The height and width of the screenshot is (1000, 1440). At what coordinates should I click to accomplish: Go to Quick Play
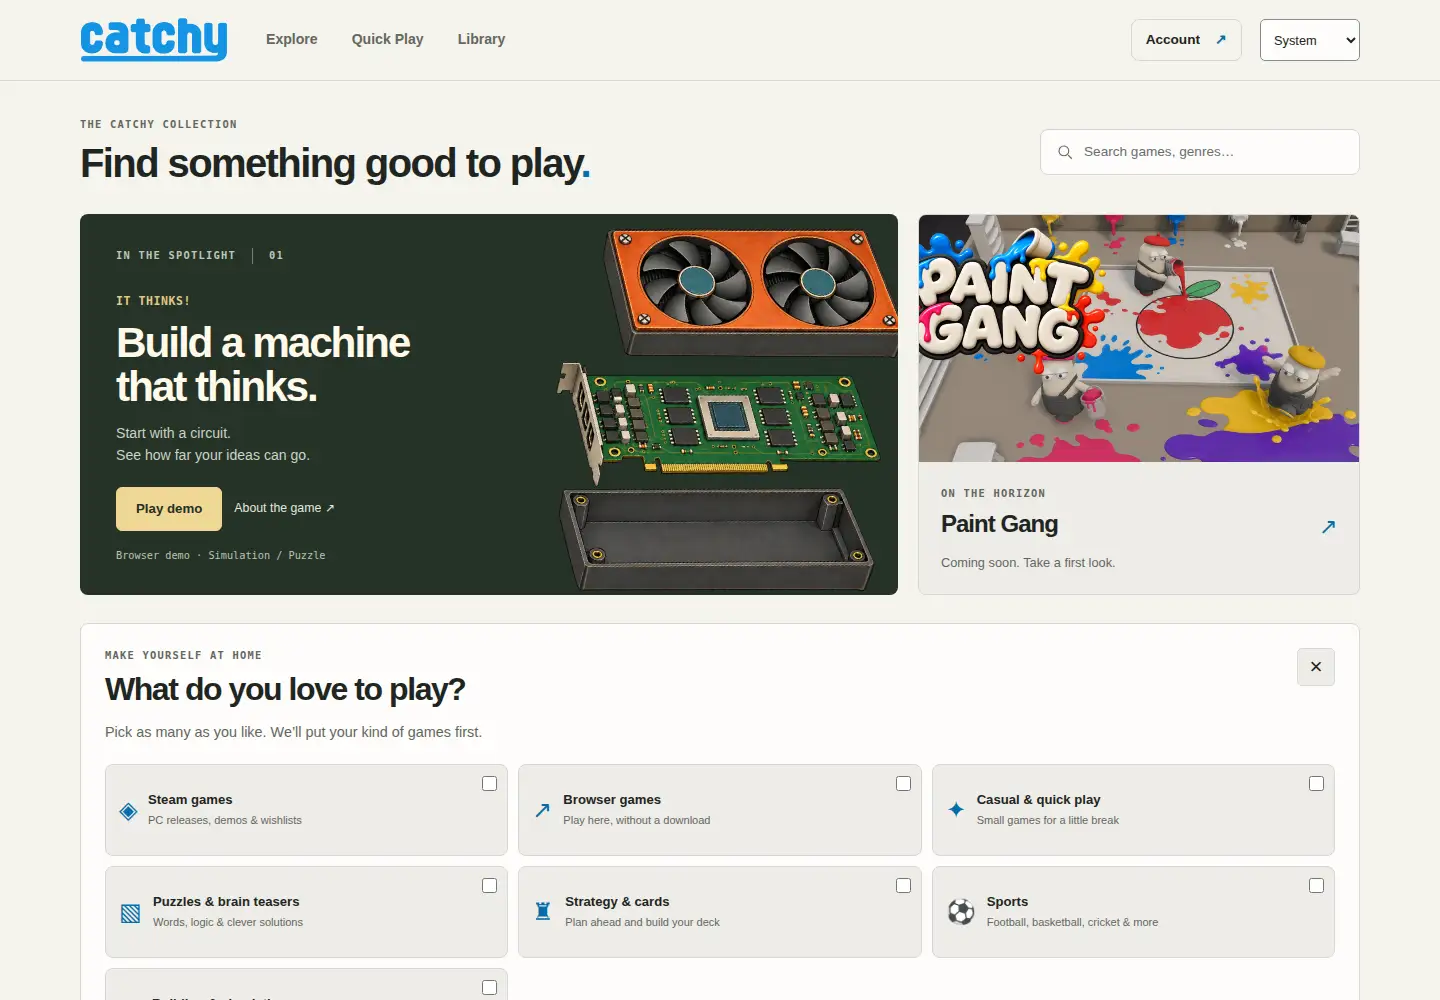click(x=388, y=39)
